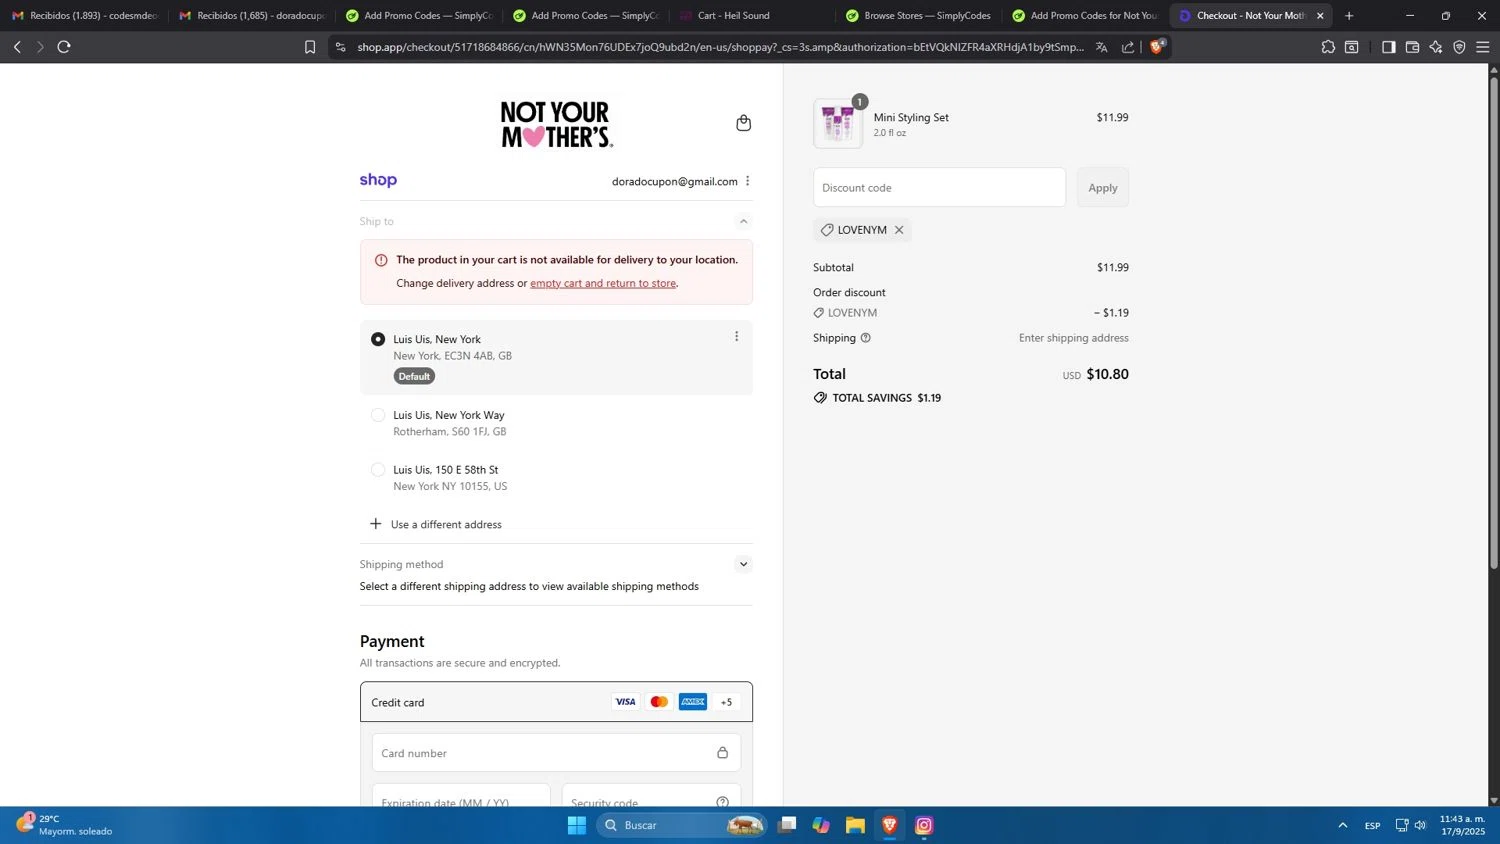
Task: Click the Expiration date field
Action: pos(461,797)
